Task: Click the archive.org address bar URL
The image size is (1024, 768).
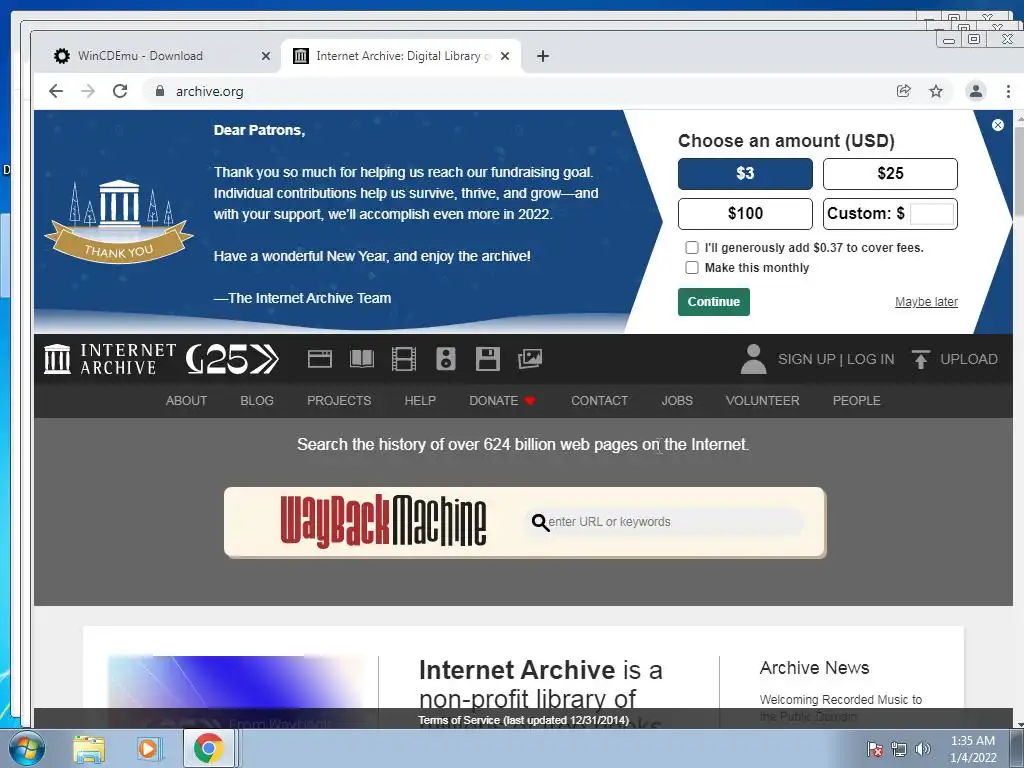Action: [210, 91]
